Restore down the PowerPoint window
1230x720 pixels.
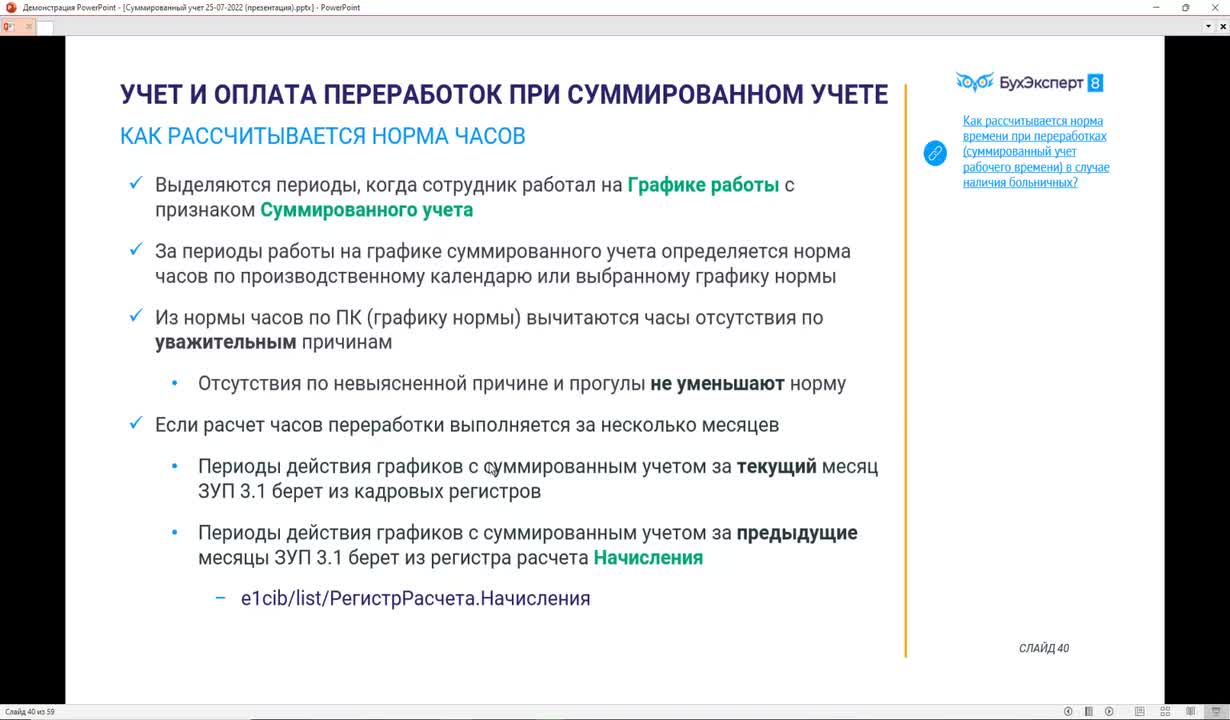tap(1185, 7)
